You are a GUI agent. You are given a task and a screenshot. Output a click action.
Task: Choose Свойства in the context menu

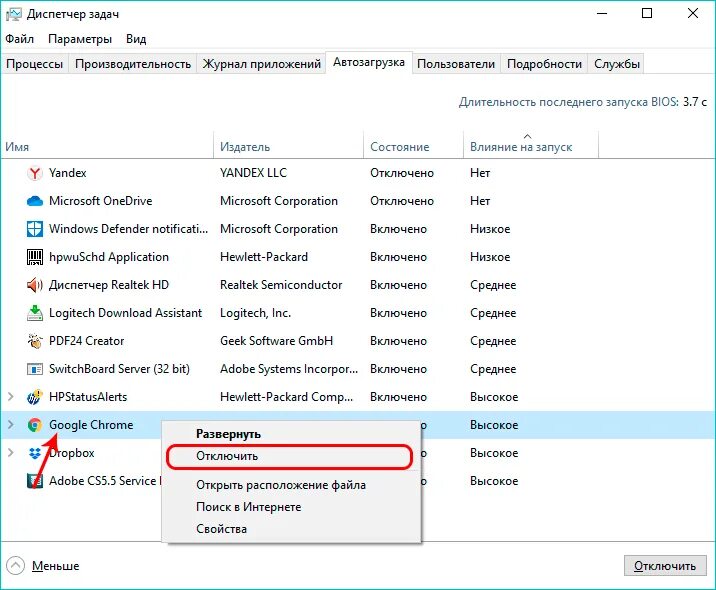(x=291, y=529)
